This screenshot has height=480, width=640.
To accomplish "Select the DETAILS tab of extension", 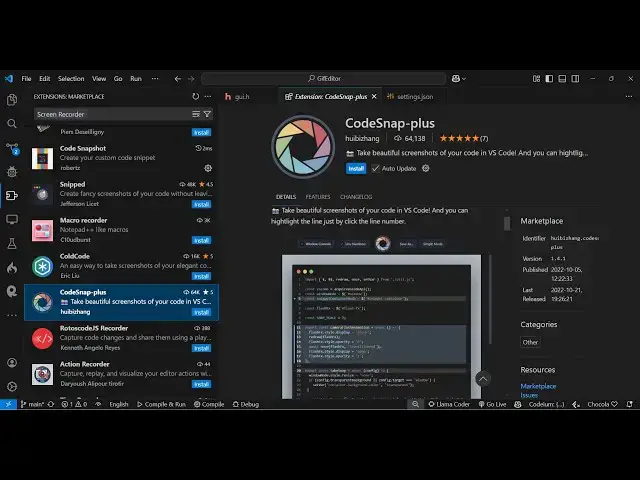I will point(286,197).
